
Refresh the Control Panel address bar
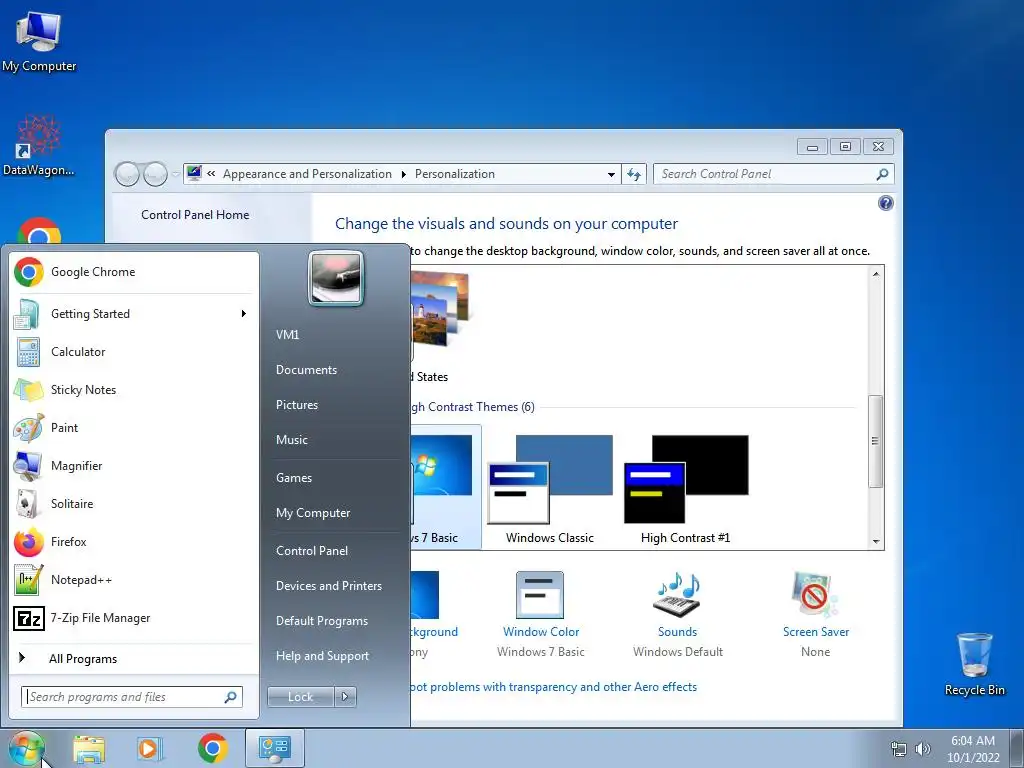[x=633, y=174]
